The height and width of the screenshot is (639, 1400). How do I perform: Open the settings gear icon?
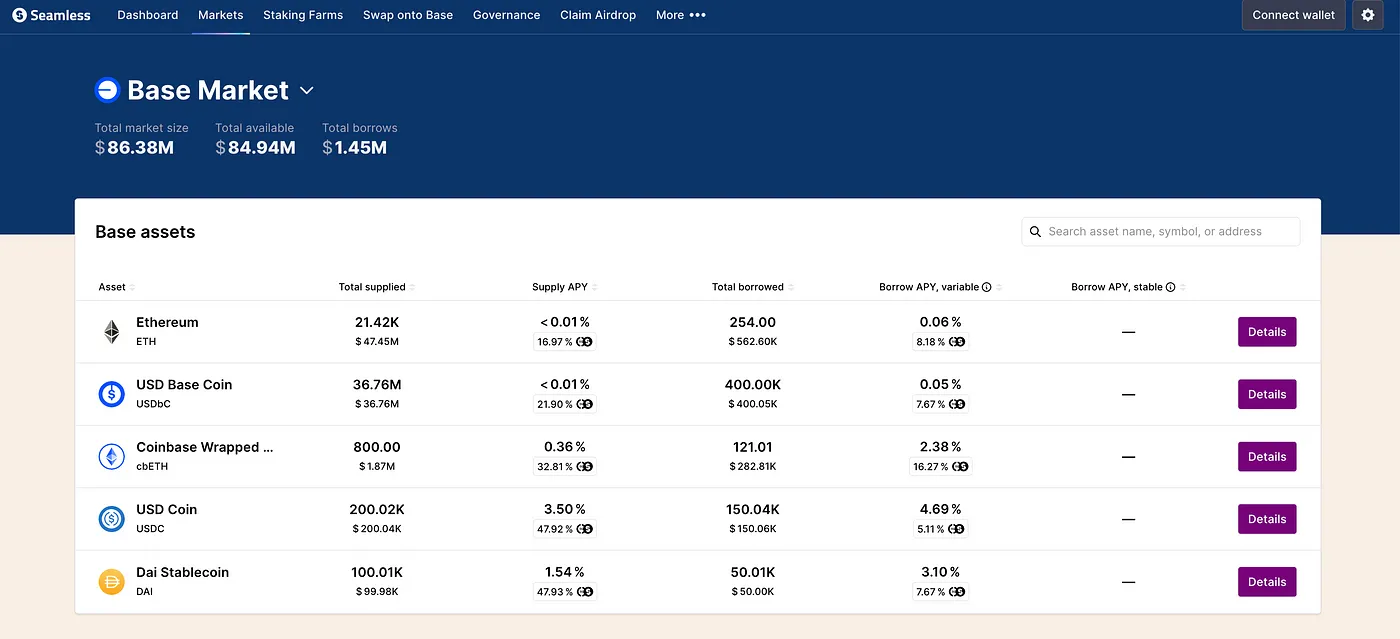click(1368, 15)
